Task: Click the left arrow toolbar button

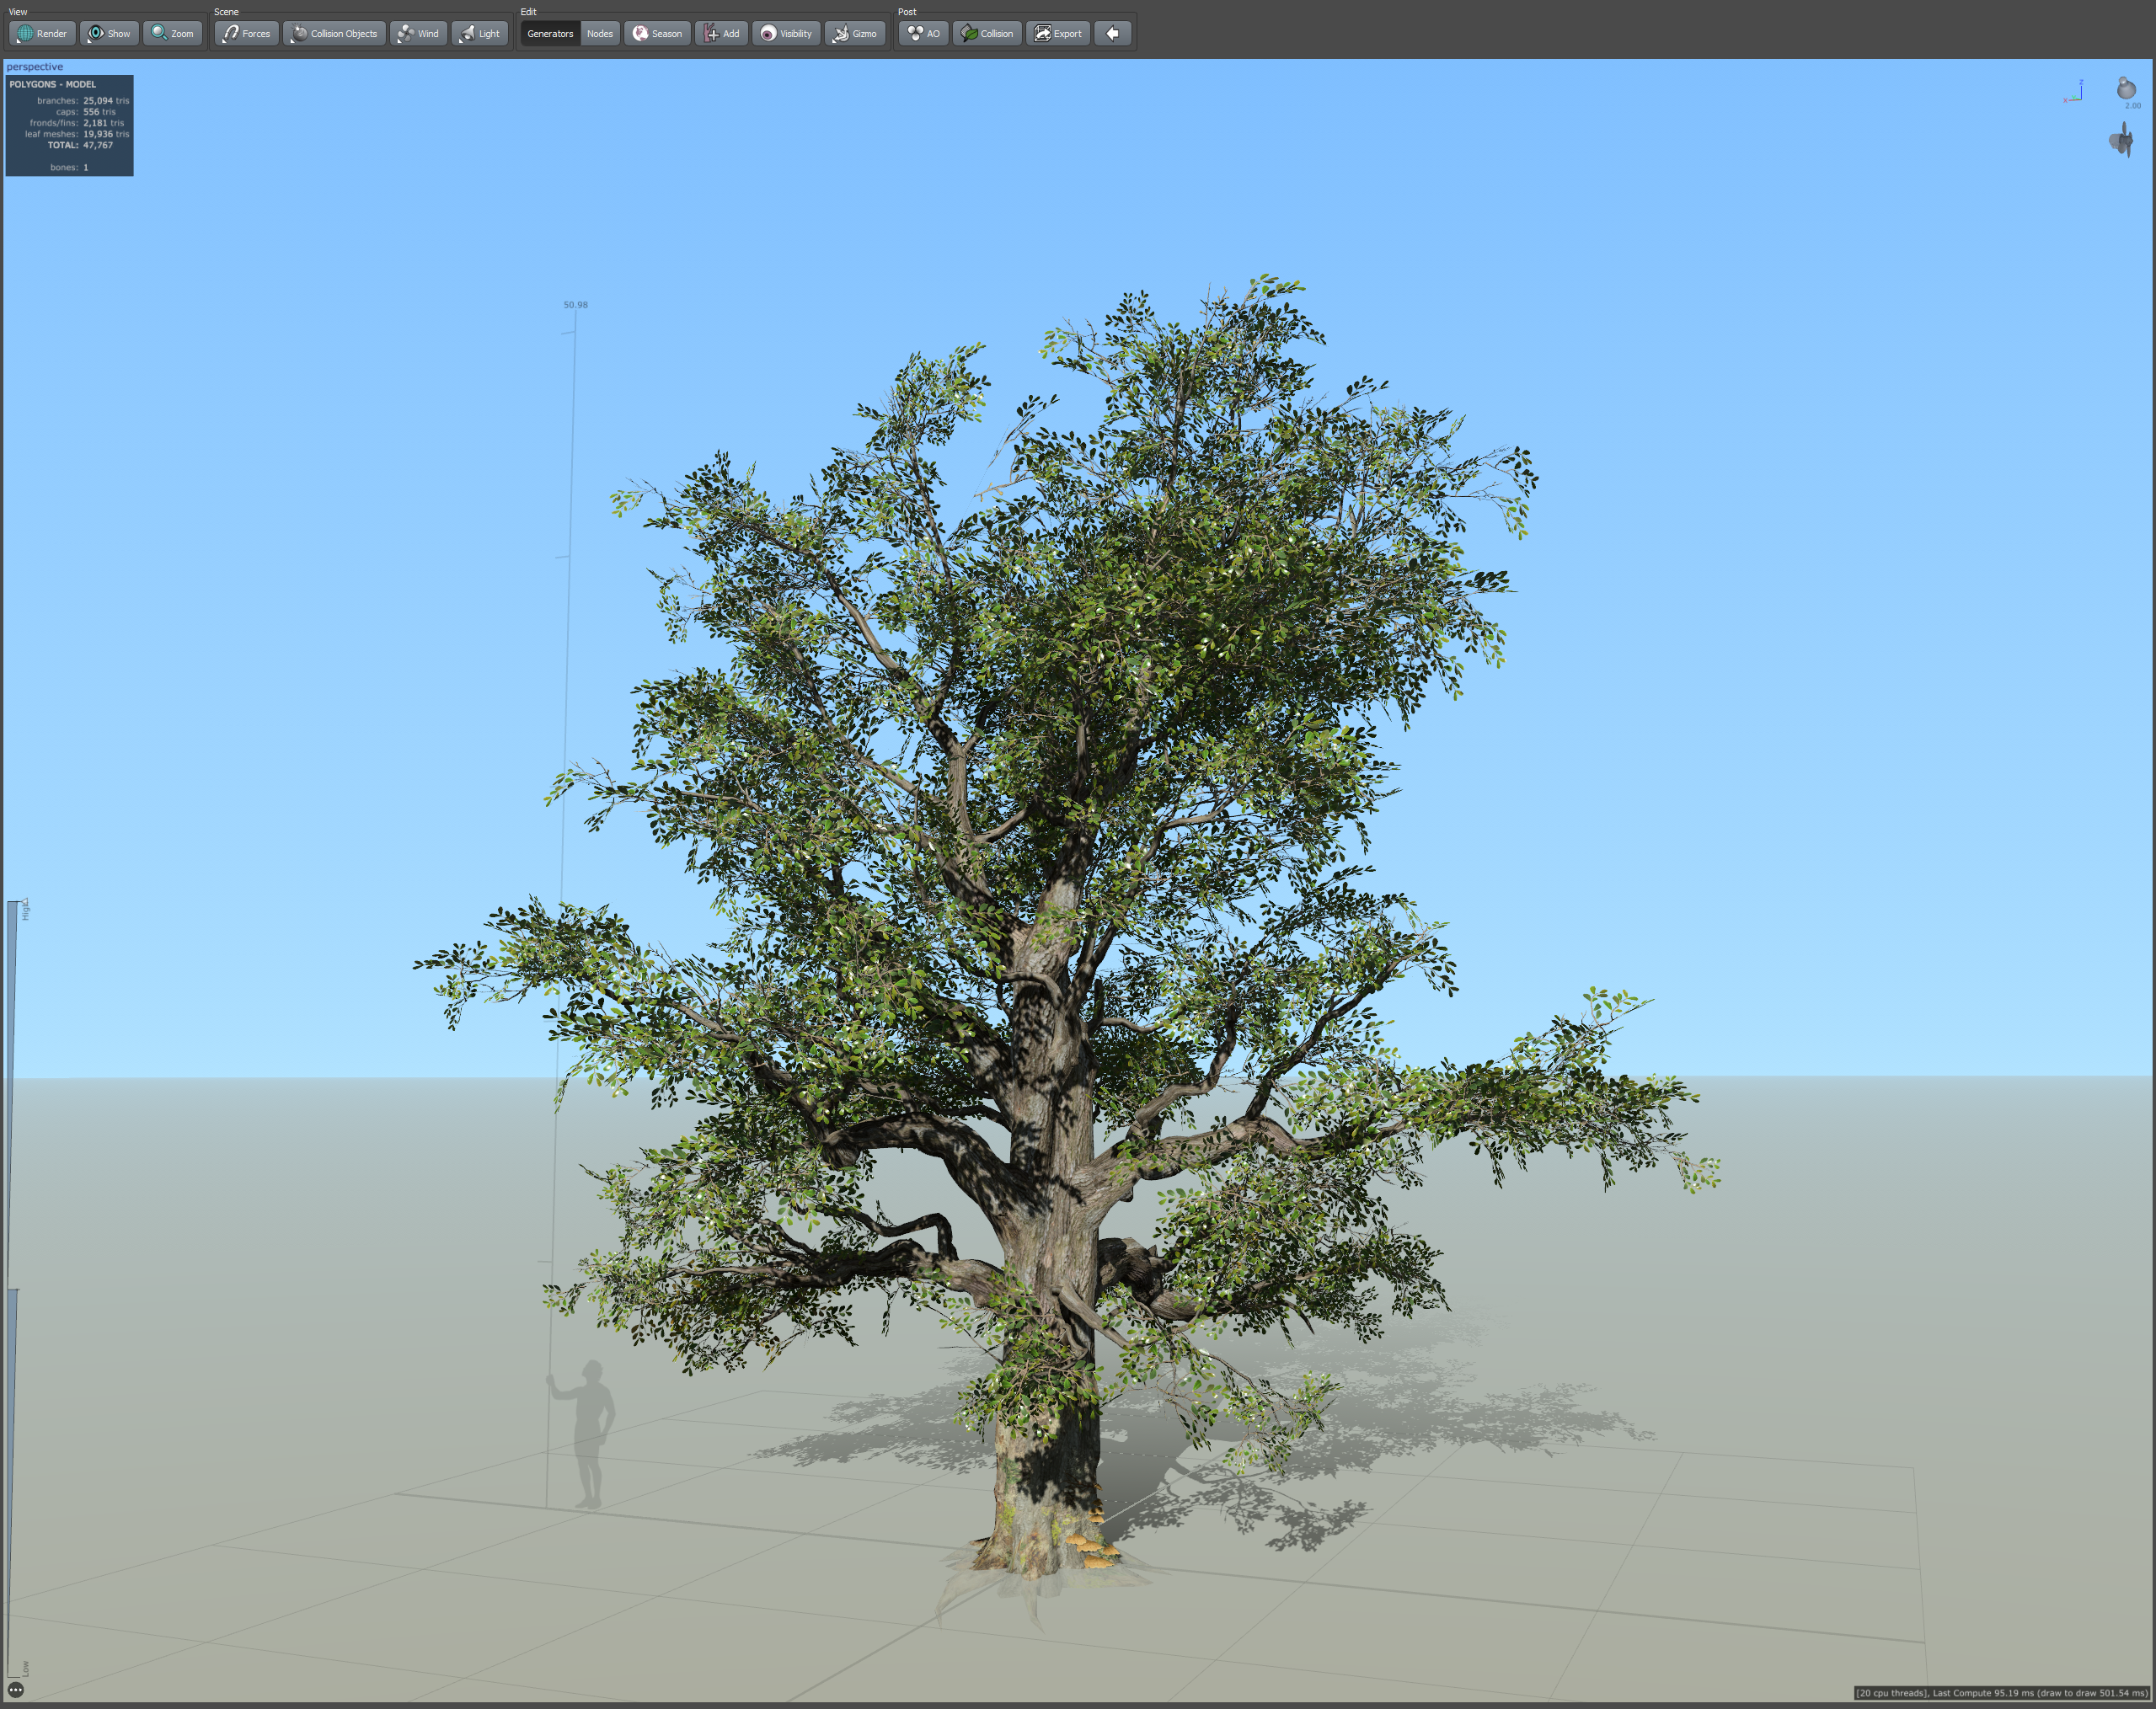Action: [1112, 33]
